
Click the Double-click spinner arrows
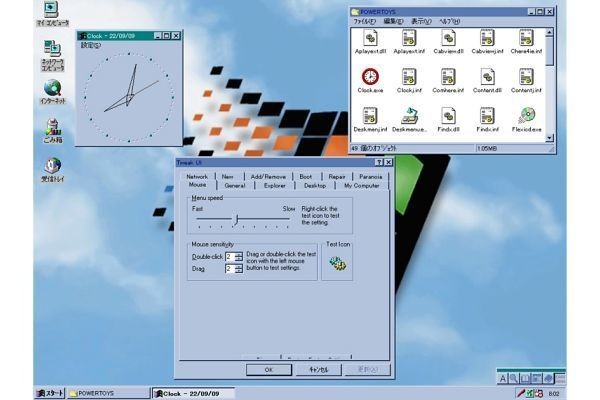coord(239,257)
